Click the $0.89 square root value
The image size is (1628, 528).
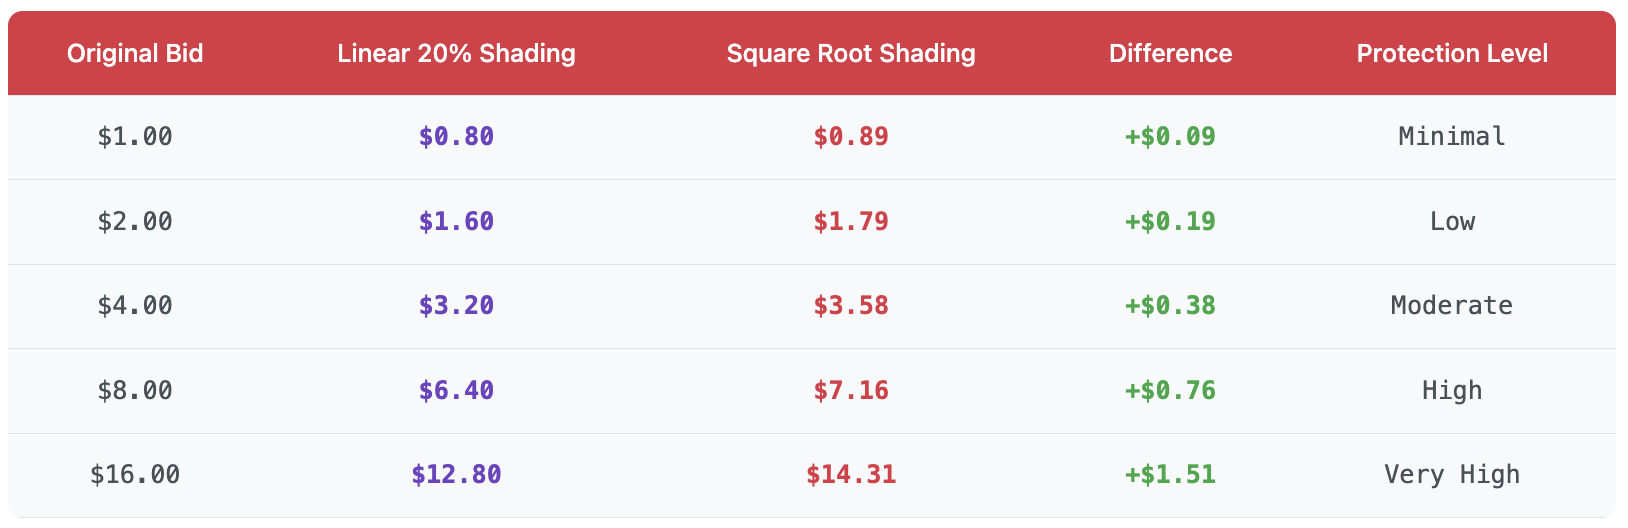point(851,136)
